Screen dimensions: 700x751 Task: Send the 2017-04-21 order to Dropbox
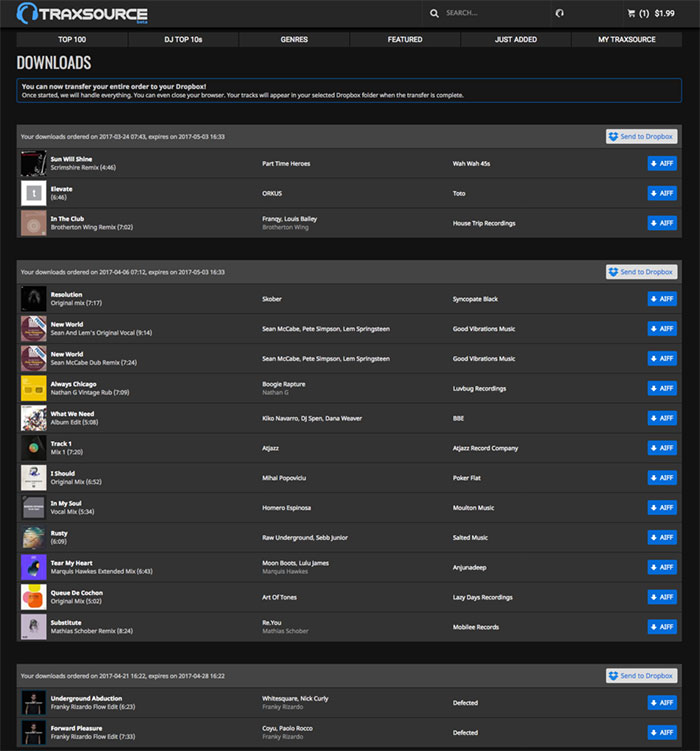641,676
